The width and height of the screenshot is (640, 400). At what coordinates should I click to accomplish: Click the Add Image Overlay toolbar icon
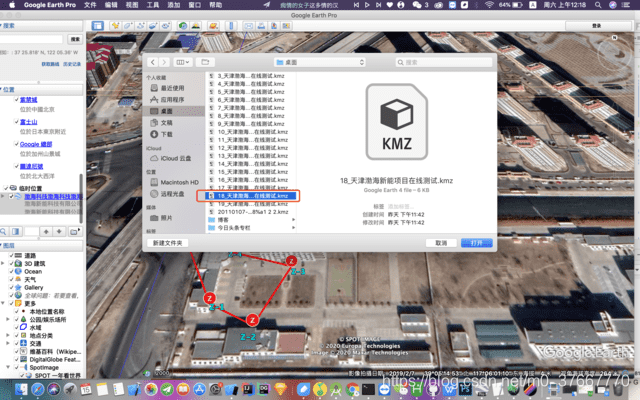[153, 26]
